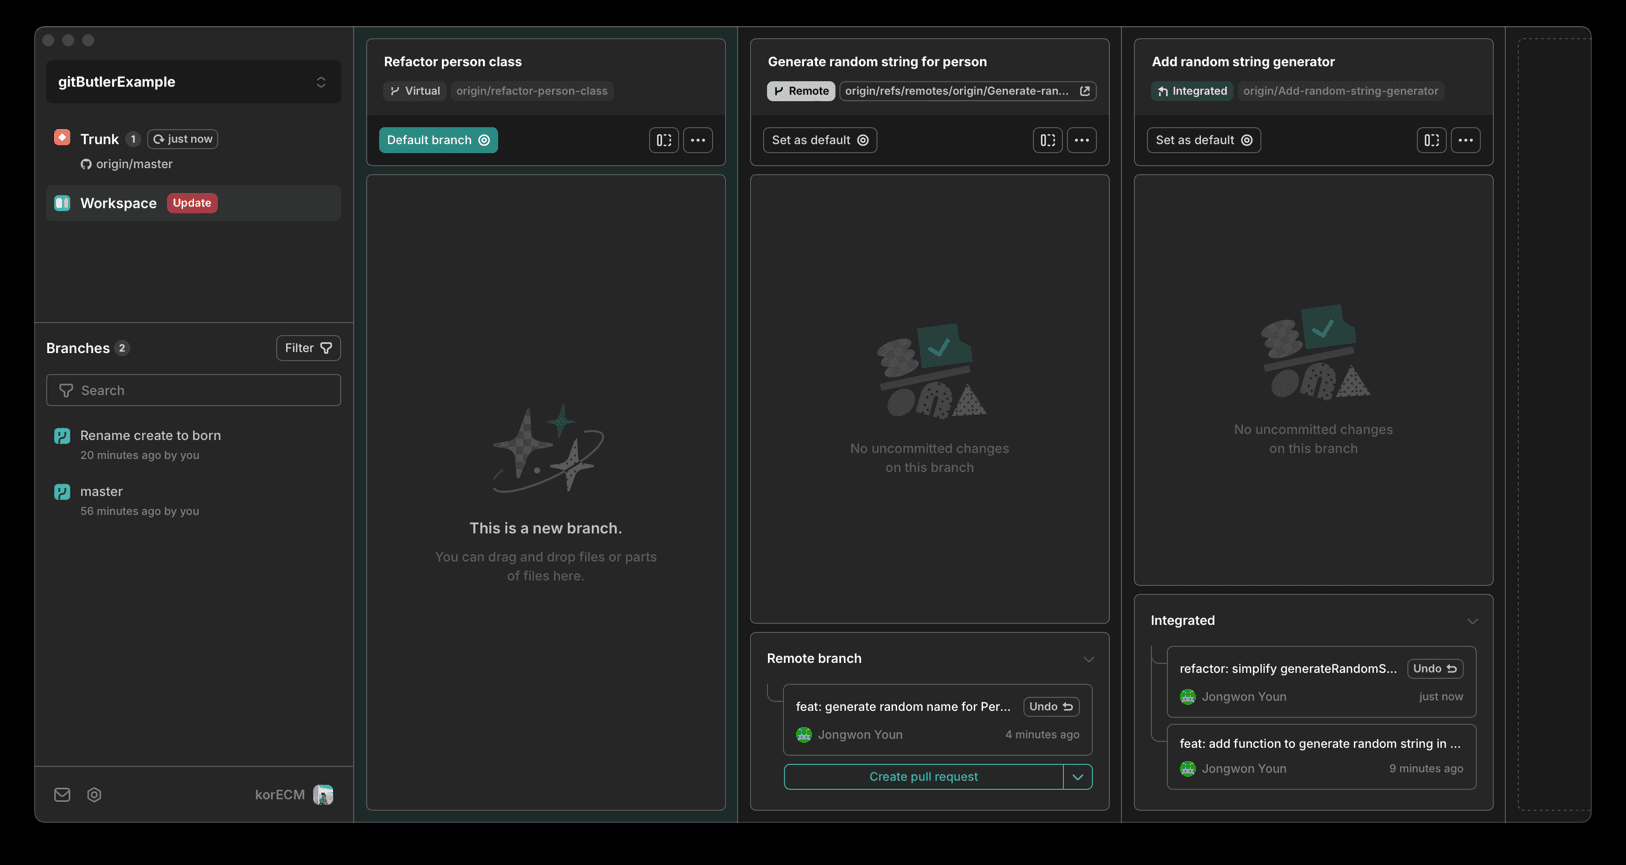Undo the 'refactor: simplify generateRandomS...' commit
This screenshot has height=865, width=1626.
point(1435,669)
